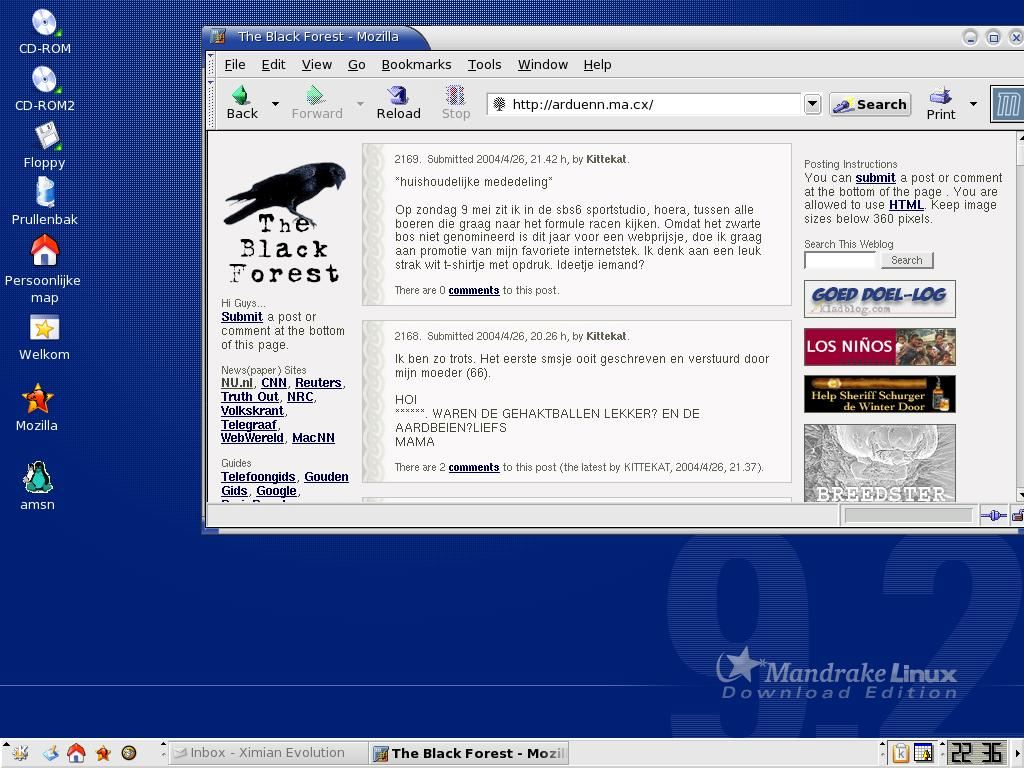The width and height of the screenshot is (1024, 768).
Task: Print the page using Print icon
Action: 940,103
